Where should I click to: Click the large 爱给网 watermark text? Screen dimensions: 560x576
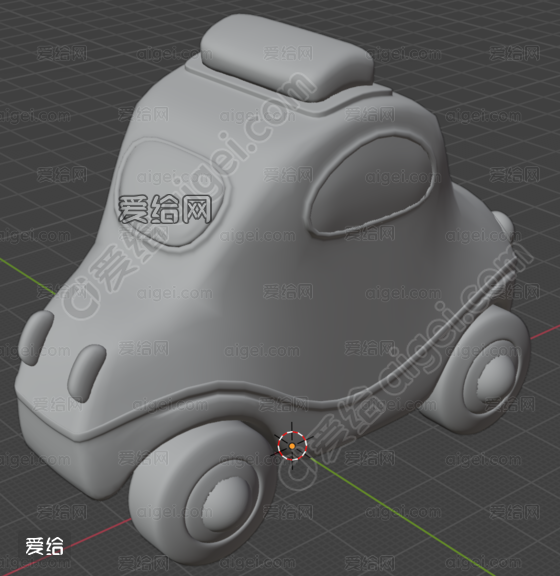click(165, 210)
